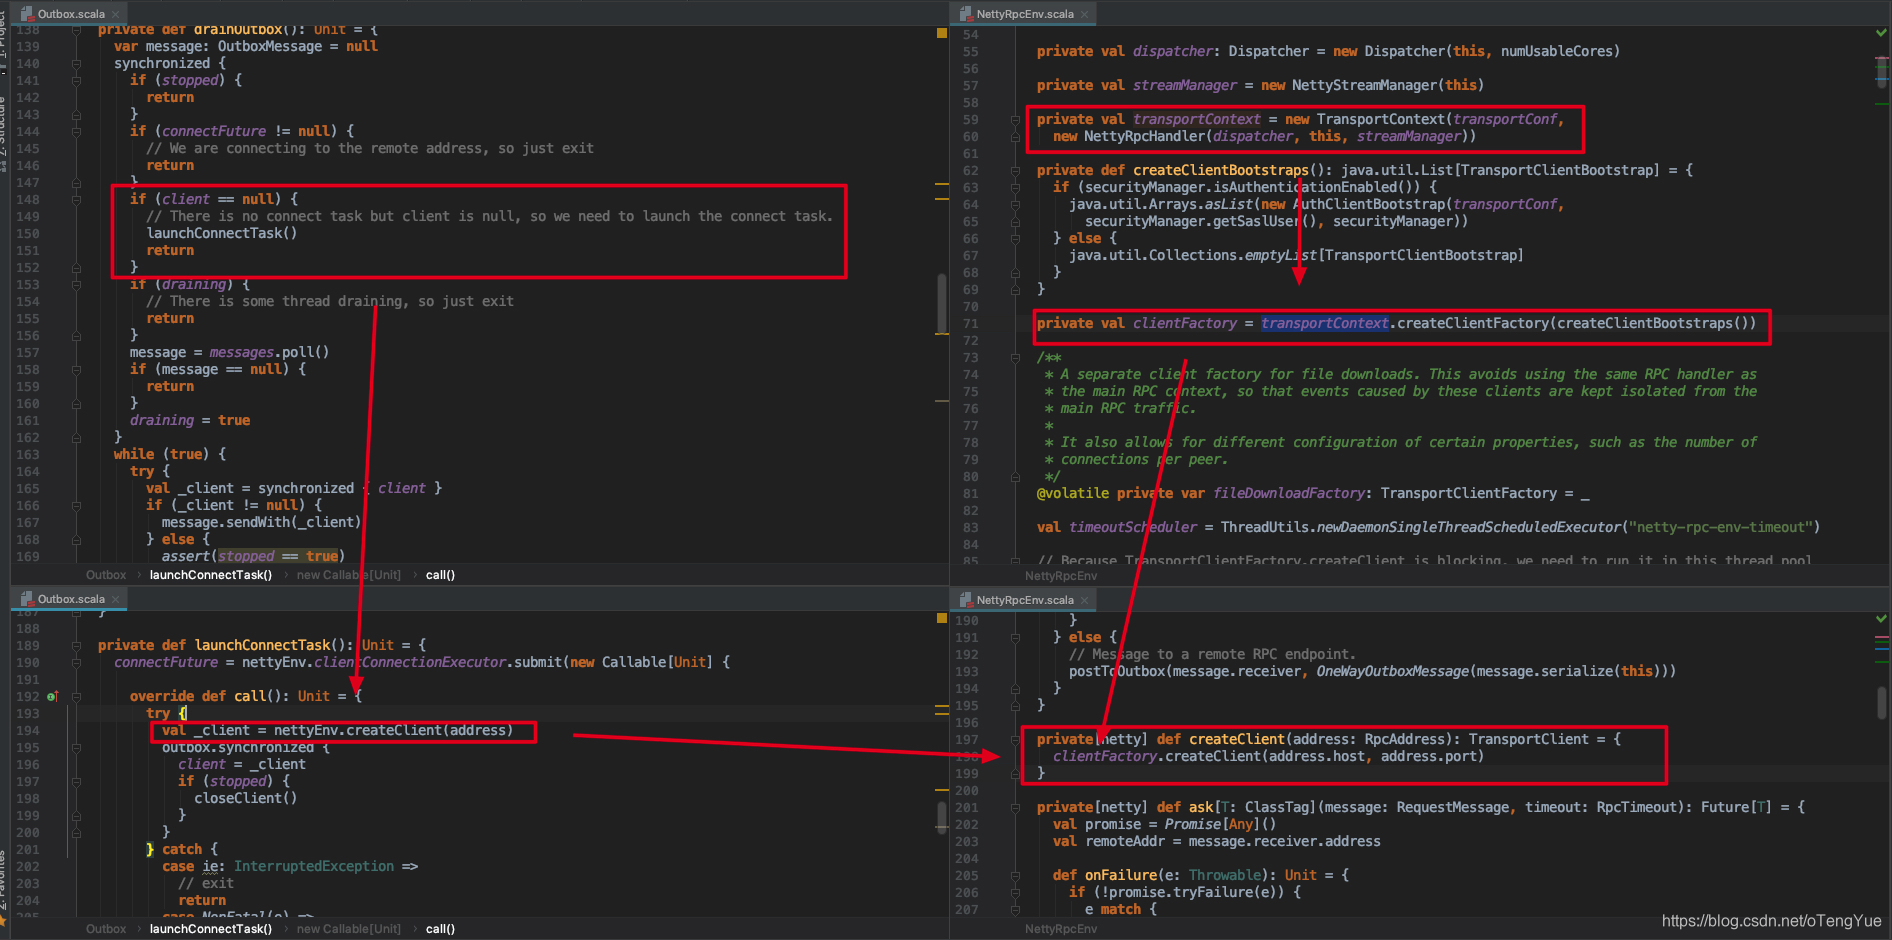Collapse the 'if (securityManager.isAuthenticationEnabled())' block
Image resolution: width=1892 pixels, height=940 pixels.
(1015, 187)
